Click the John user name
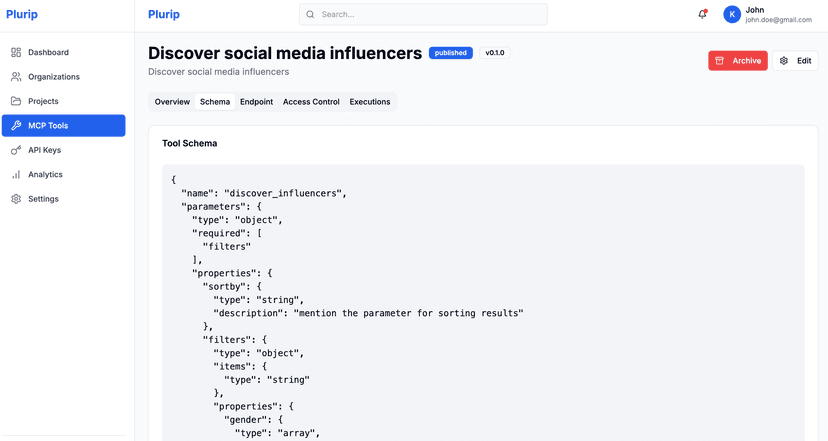 (x=755, y=10)
